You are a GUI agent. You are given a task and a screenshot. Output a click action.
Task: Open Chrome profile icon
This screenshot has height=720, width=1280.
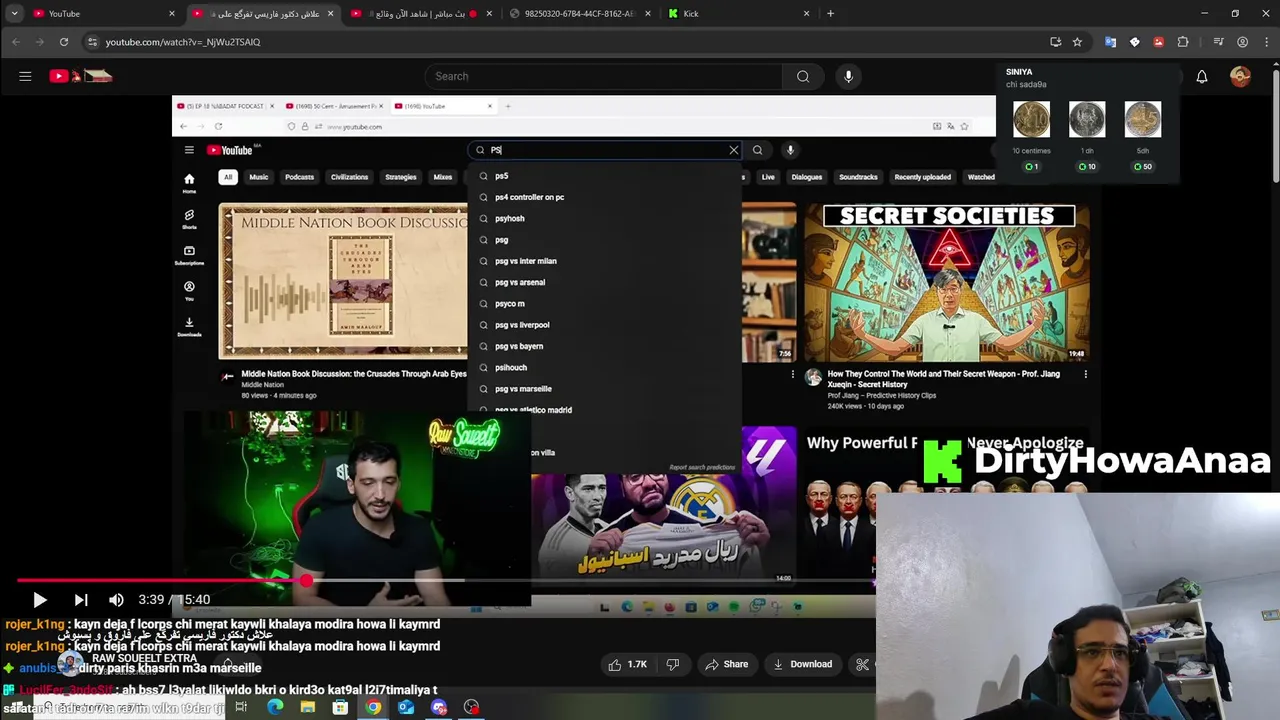(1242, 42)
